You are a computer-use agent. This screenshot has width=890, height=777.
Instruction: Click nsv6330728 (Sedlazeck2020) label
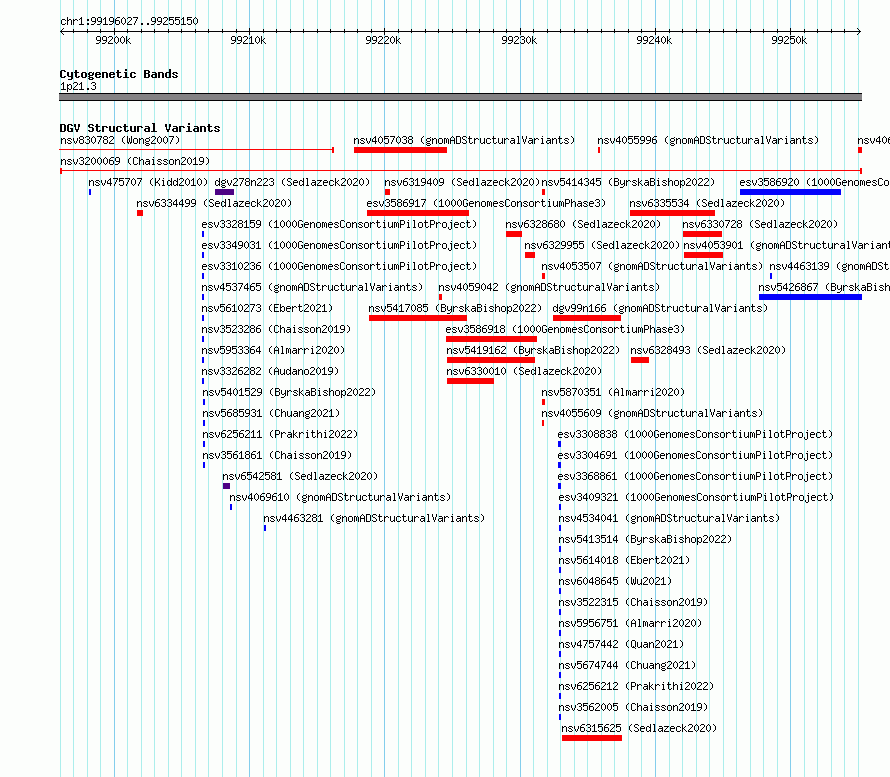[760, 224]
